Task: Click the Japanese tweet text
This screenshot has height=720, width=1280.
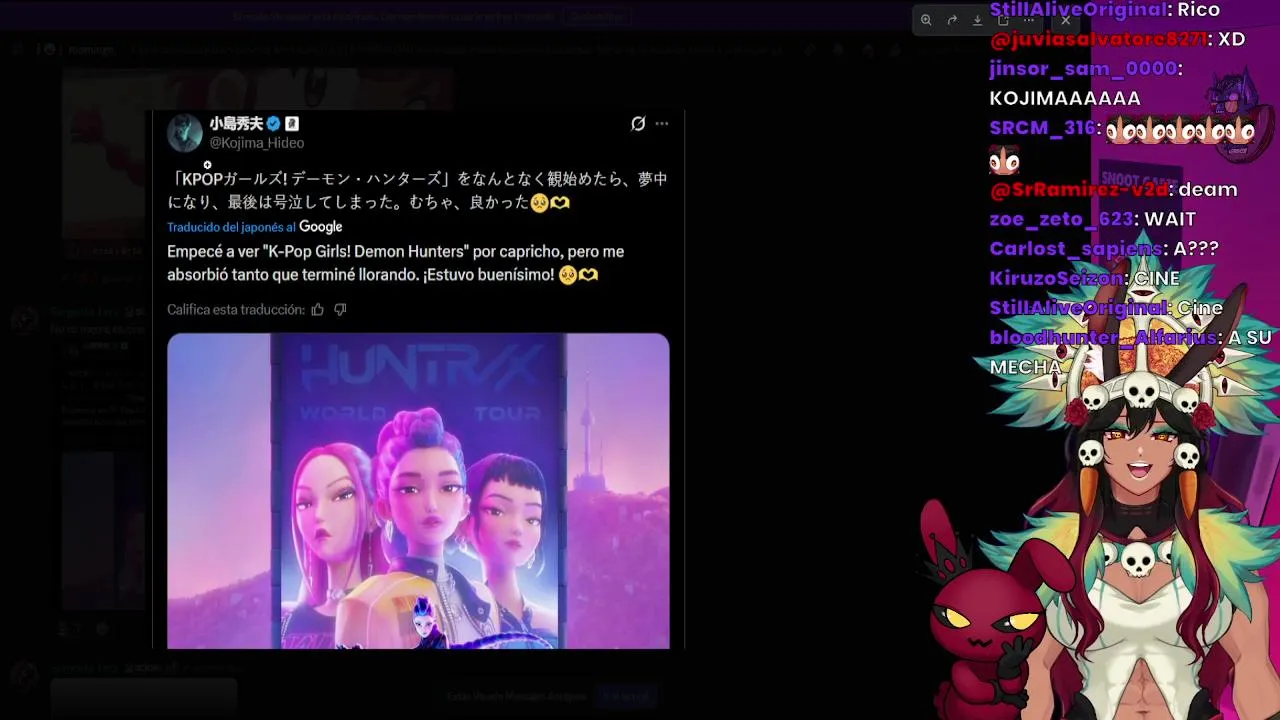Action: tap(418, 190)
